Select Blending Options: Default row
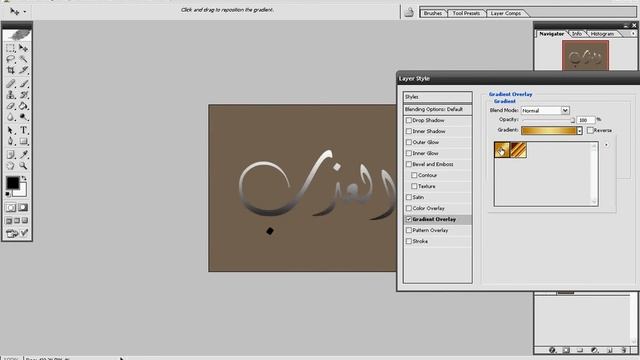Screen dimensions: 640x360 pyautogui.click(x=438, y=109)
